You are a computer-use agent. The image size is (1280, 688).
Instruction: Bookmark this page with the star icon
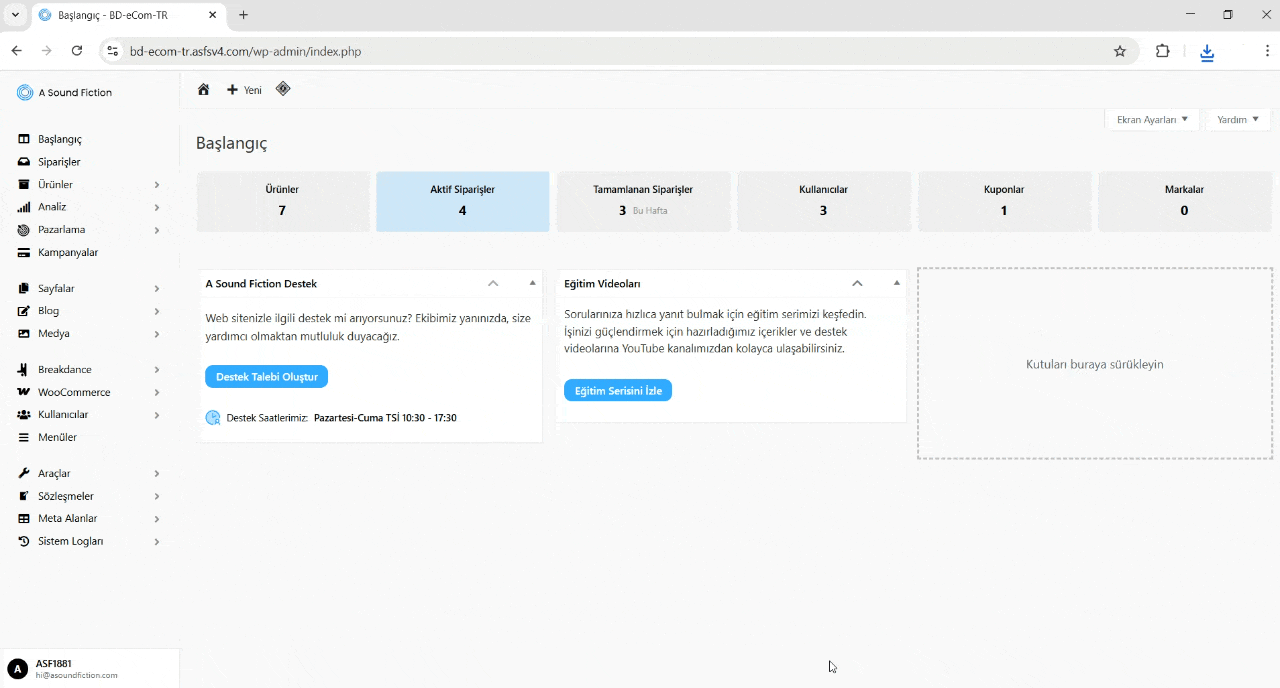(1120, 51)
